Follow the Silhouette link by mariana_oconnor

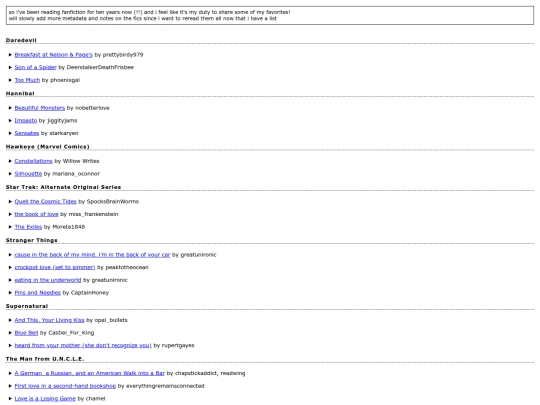click(x=28, y=174)
